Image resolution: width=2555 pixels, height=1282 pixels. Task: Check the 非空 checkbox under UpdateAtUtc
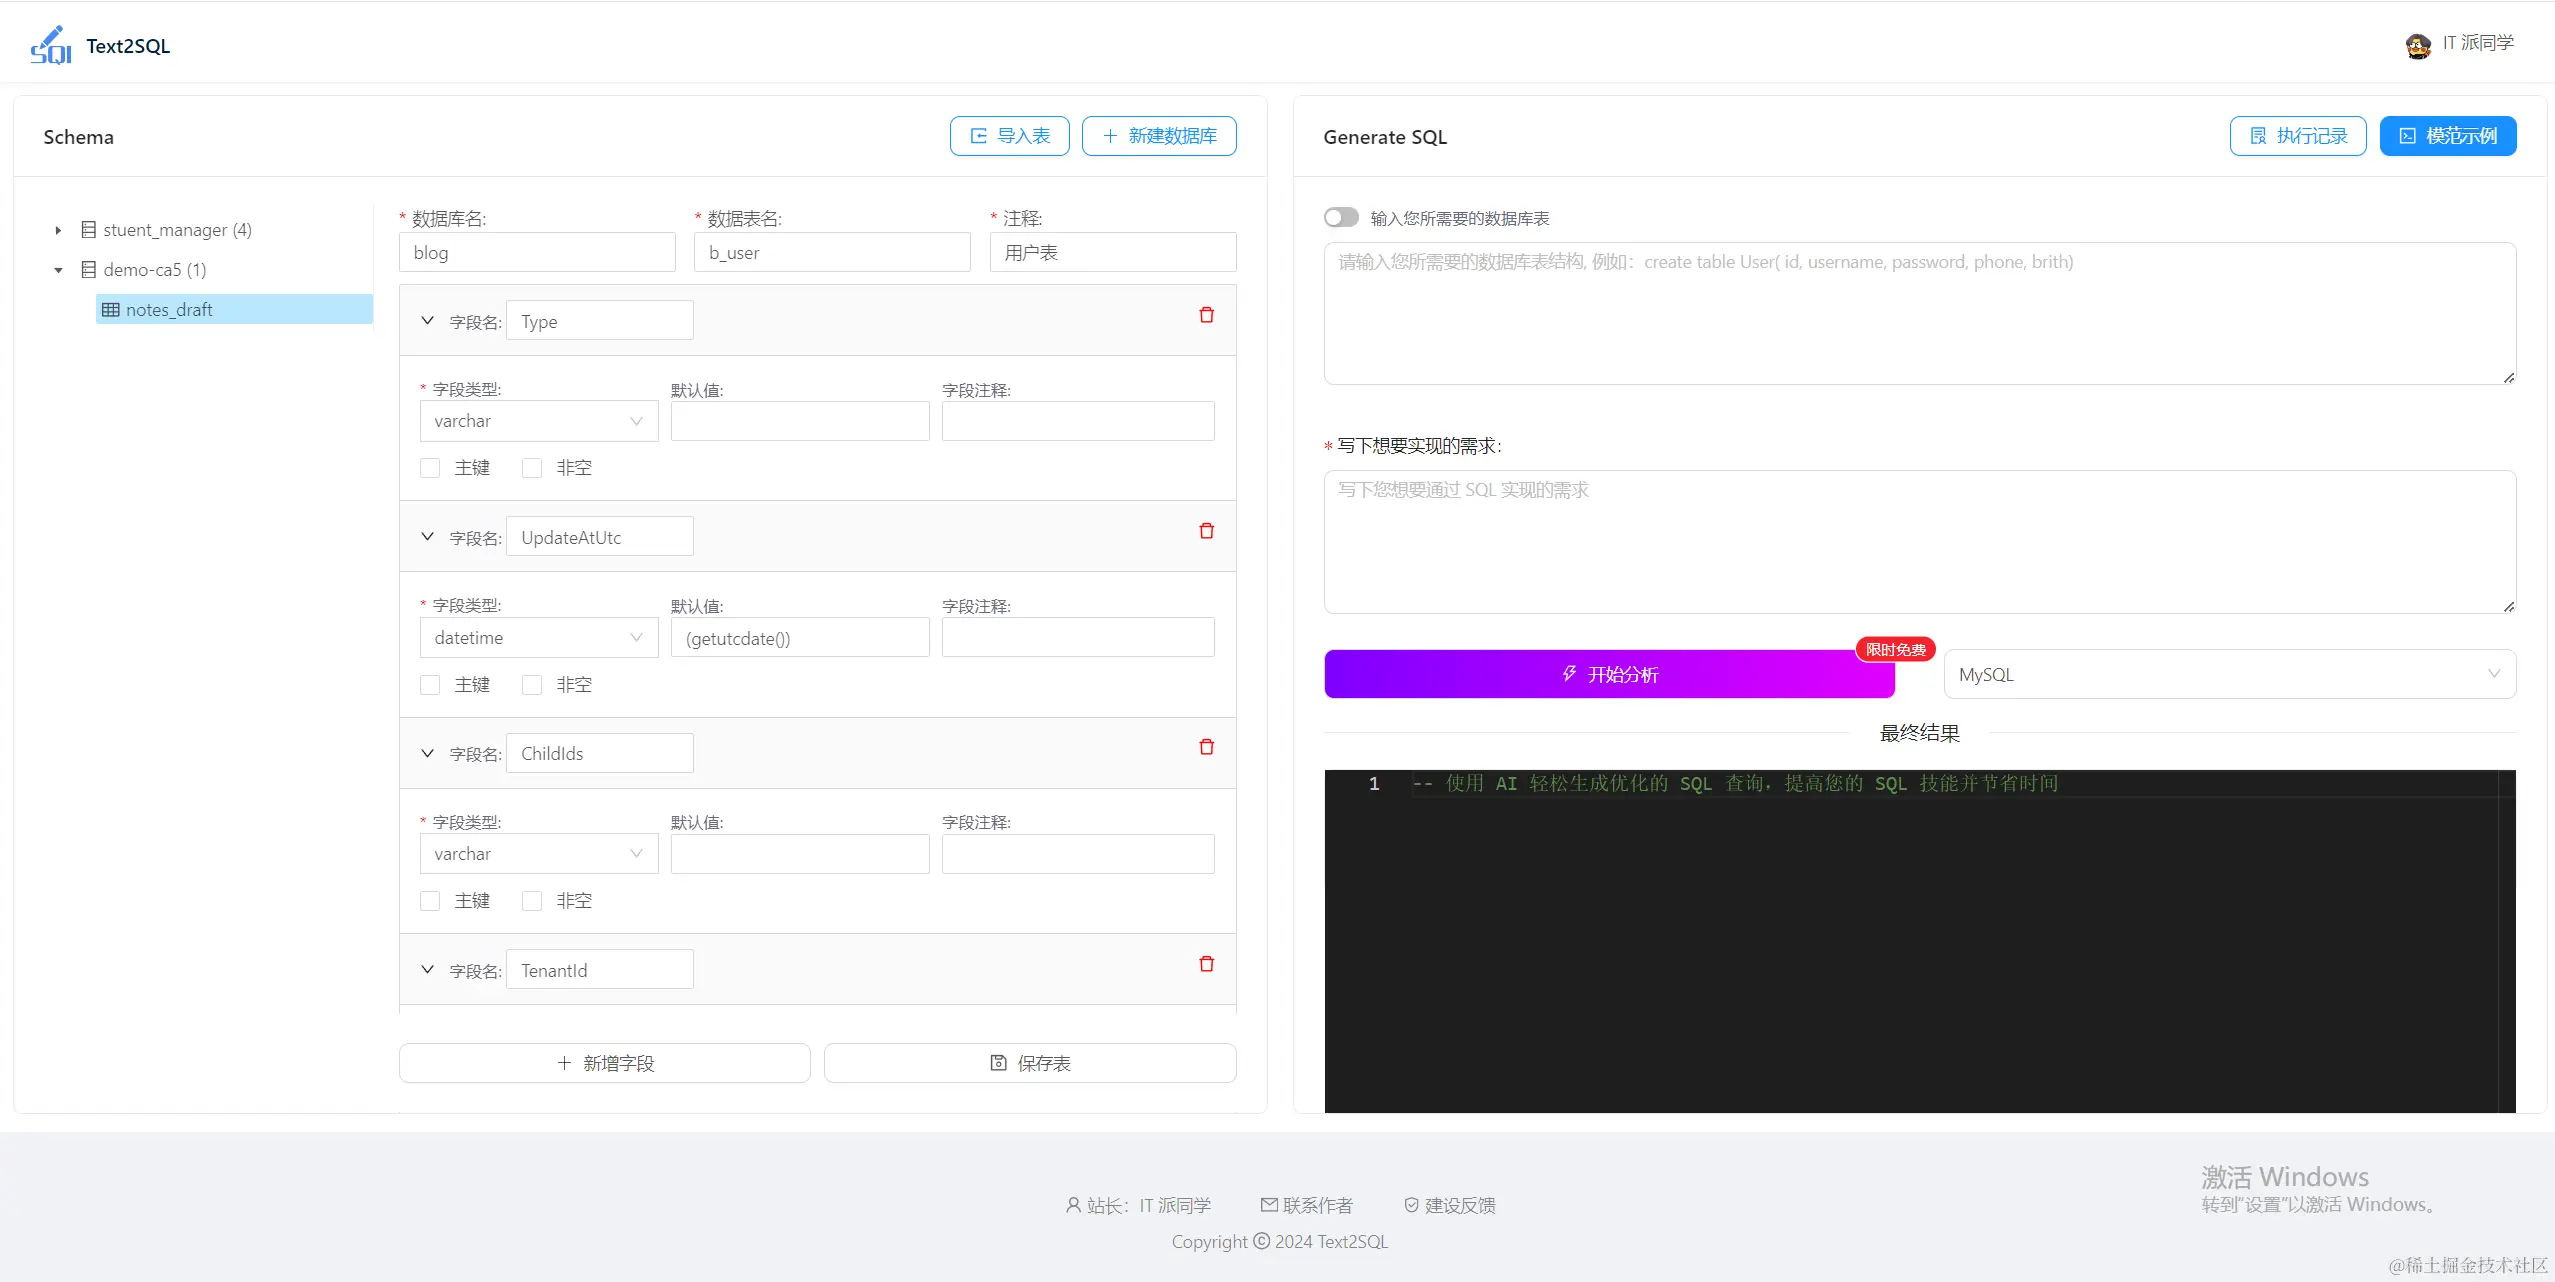[x=531, y=684]
